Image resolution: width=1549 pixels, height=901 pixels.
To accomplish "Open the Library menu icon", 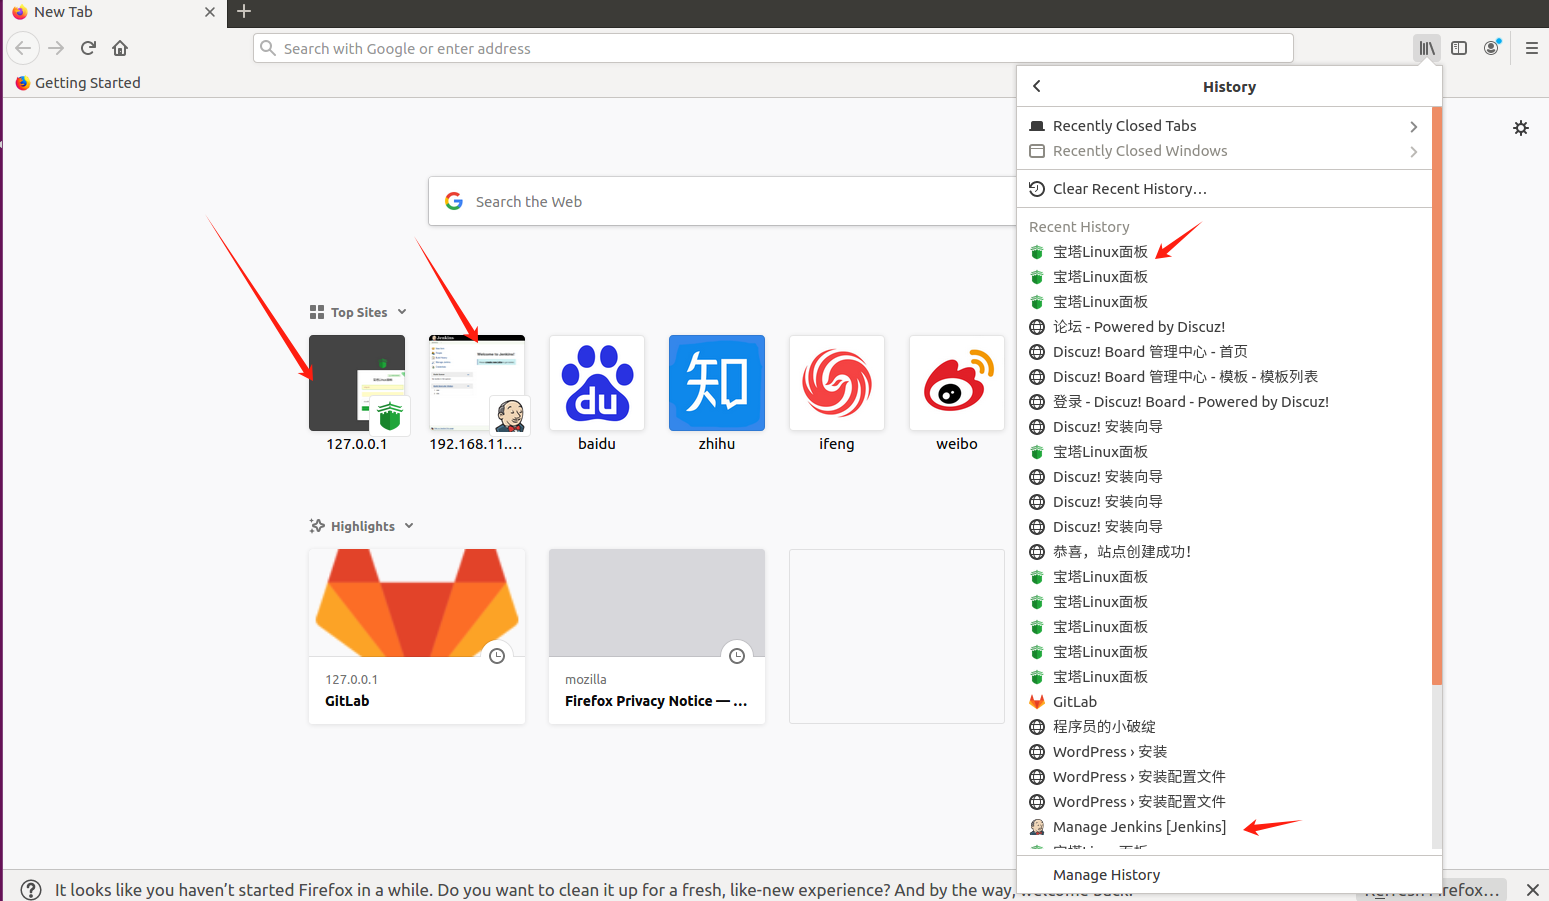I will tap(1427, 48).
